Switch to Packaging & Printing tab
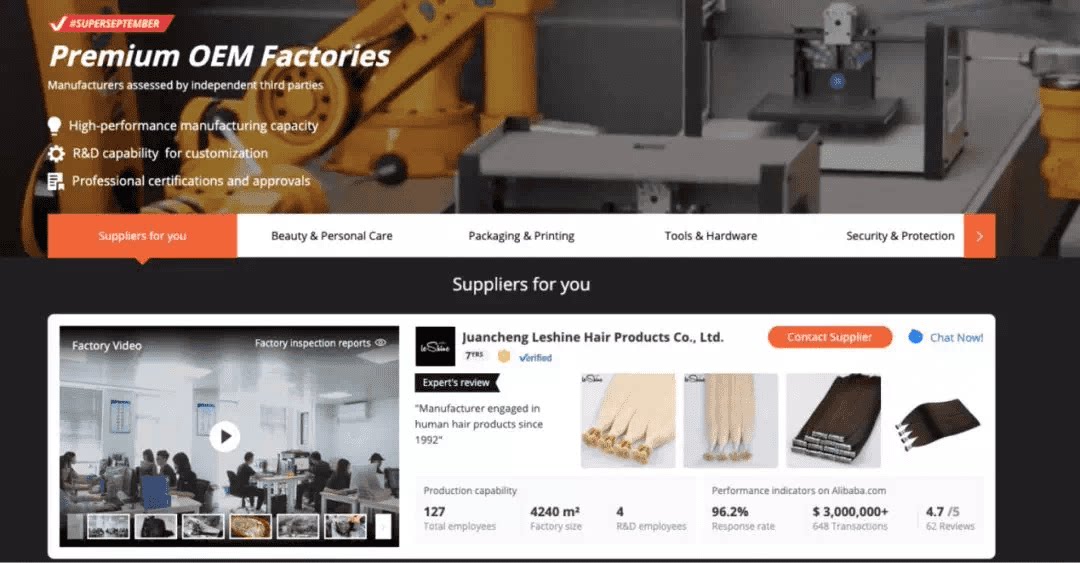Viewport: 1080px width, 563px height. [521, 236]
